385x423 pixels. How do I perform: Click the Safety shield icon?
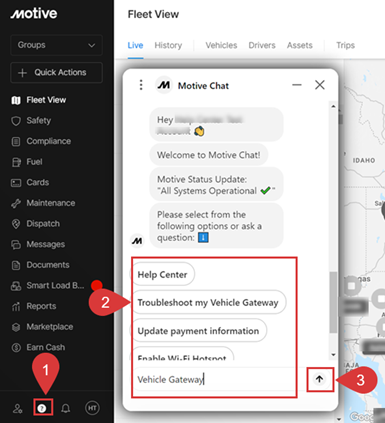[16, 121]
